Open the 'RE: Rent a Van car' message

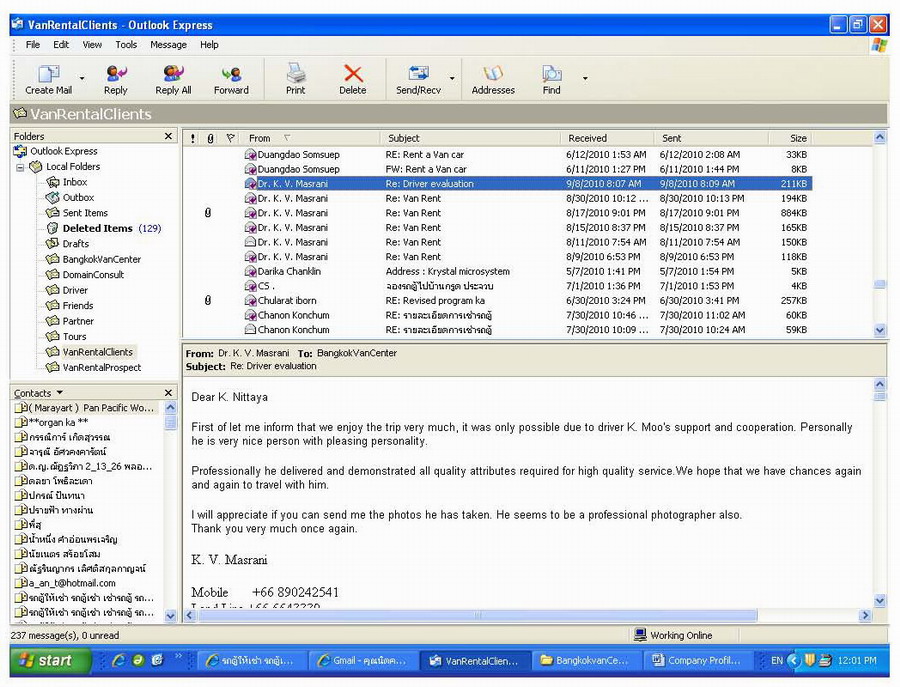tap(497, 155)
